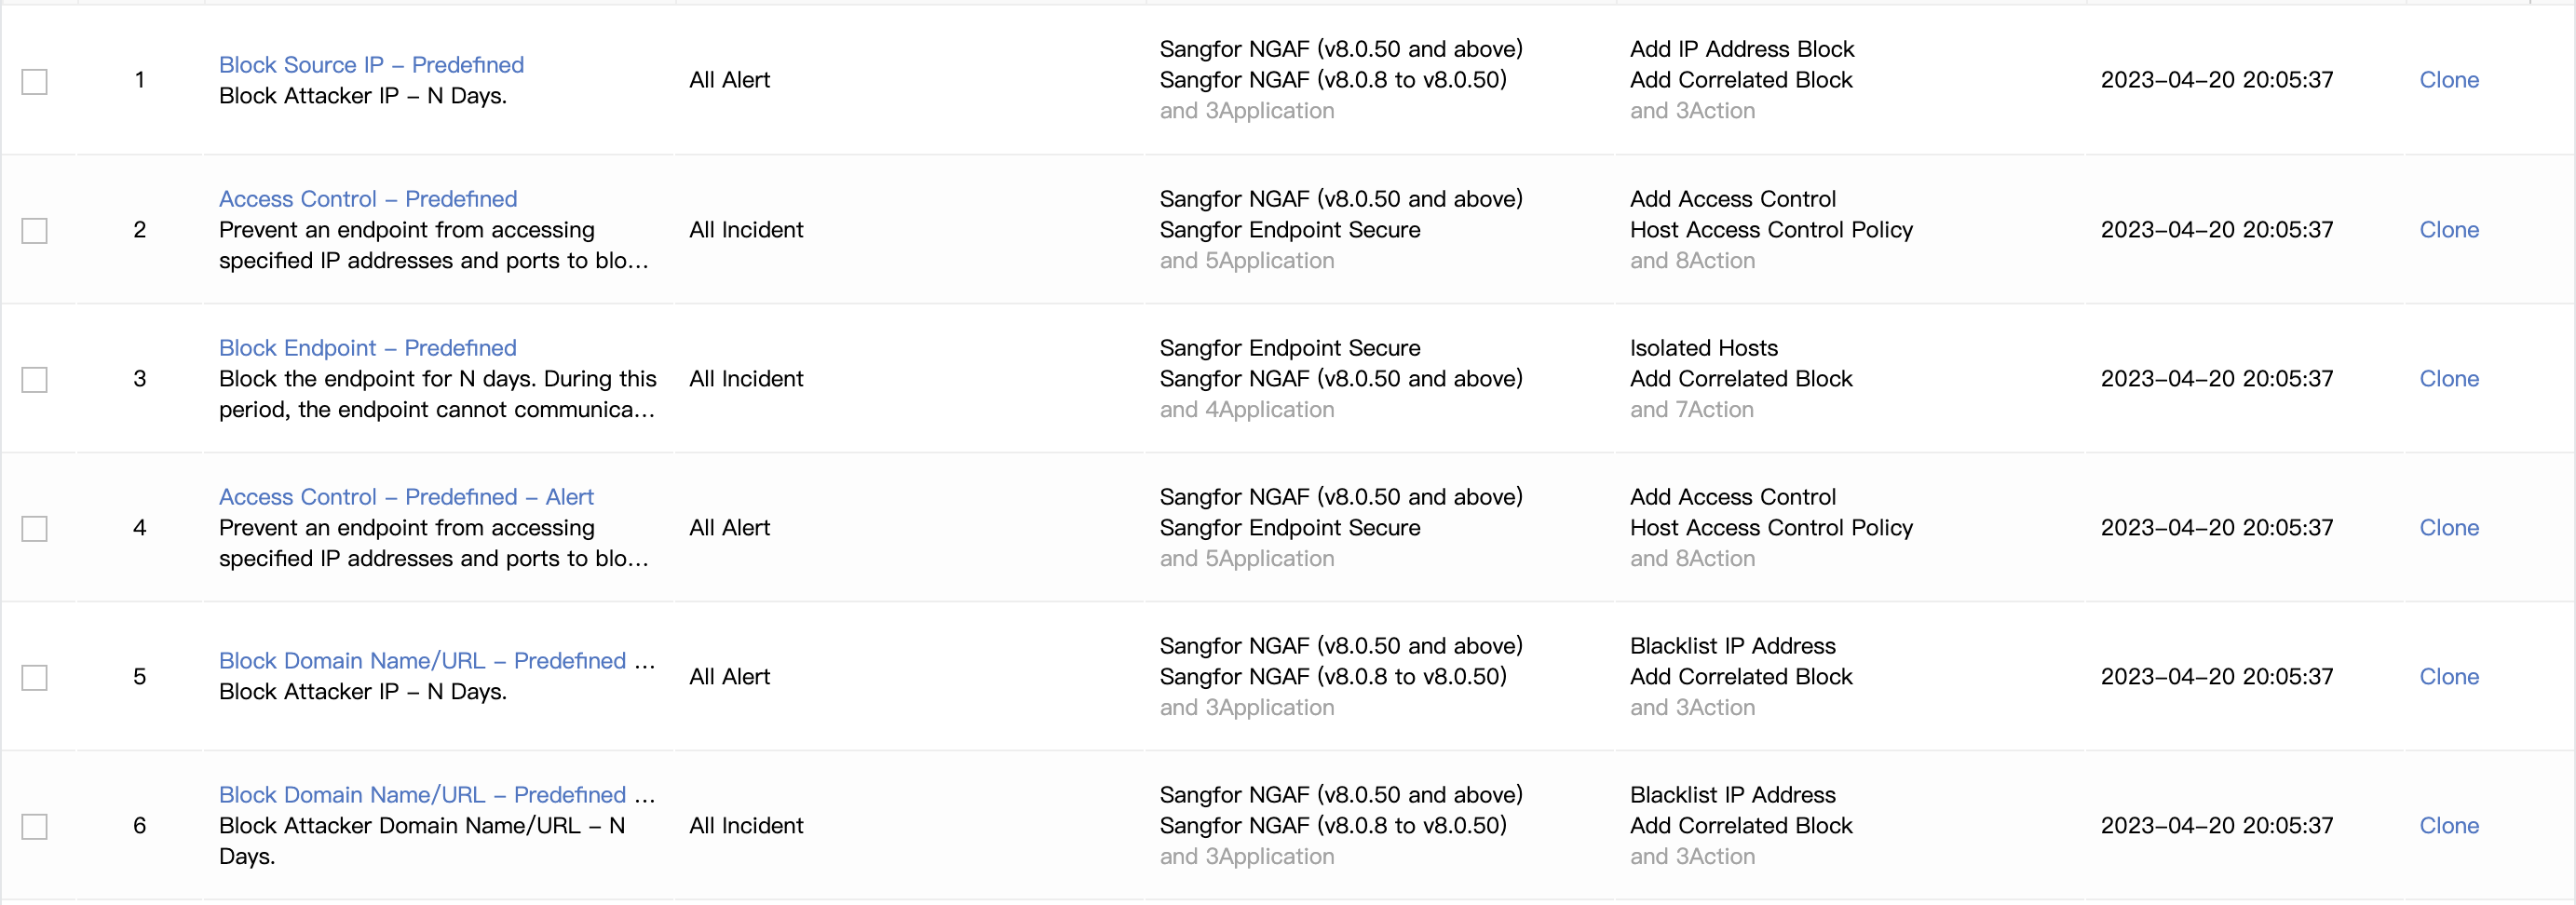2576x905 pixels.
Task: Toggle the checkbox for row 4
Action: point(35,528)
